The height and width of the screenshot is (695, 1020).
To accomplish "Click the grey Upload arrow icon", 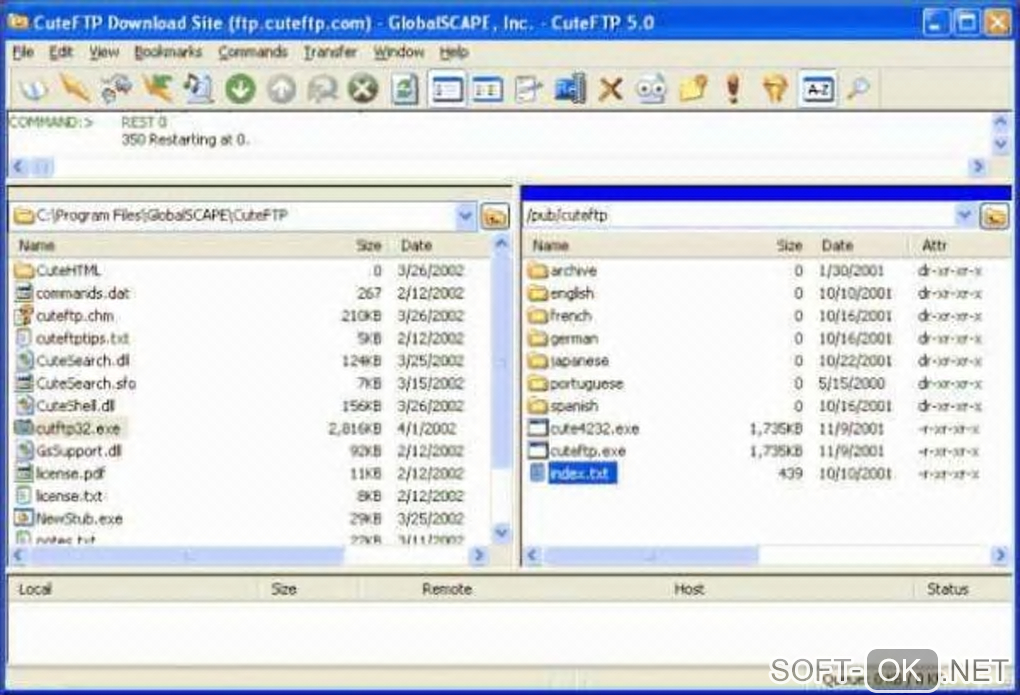I will [281, 89].
